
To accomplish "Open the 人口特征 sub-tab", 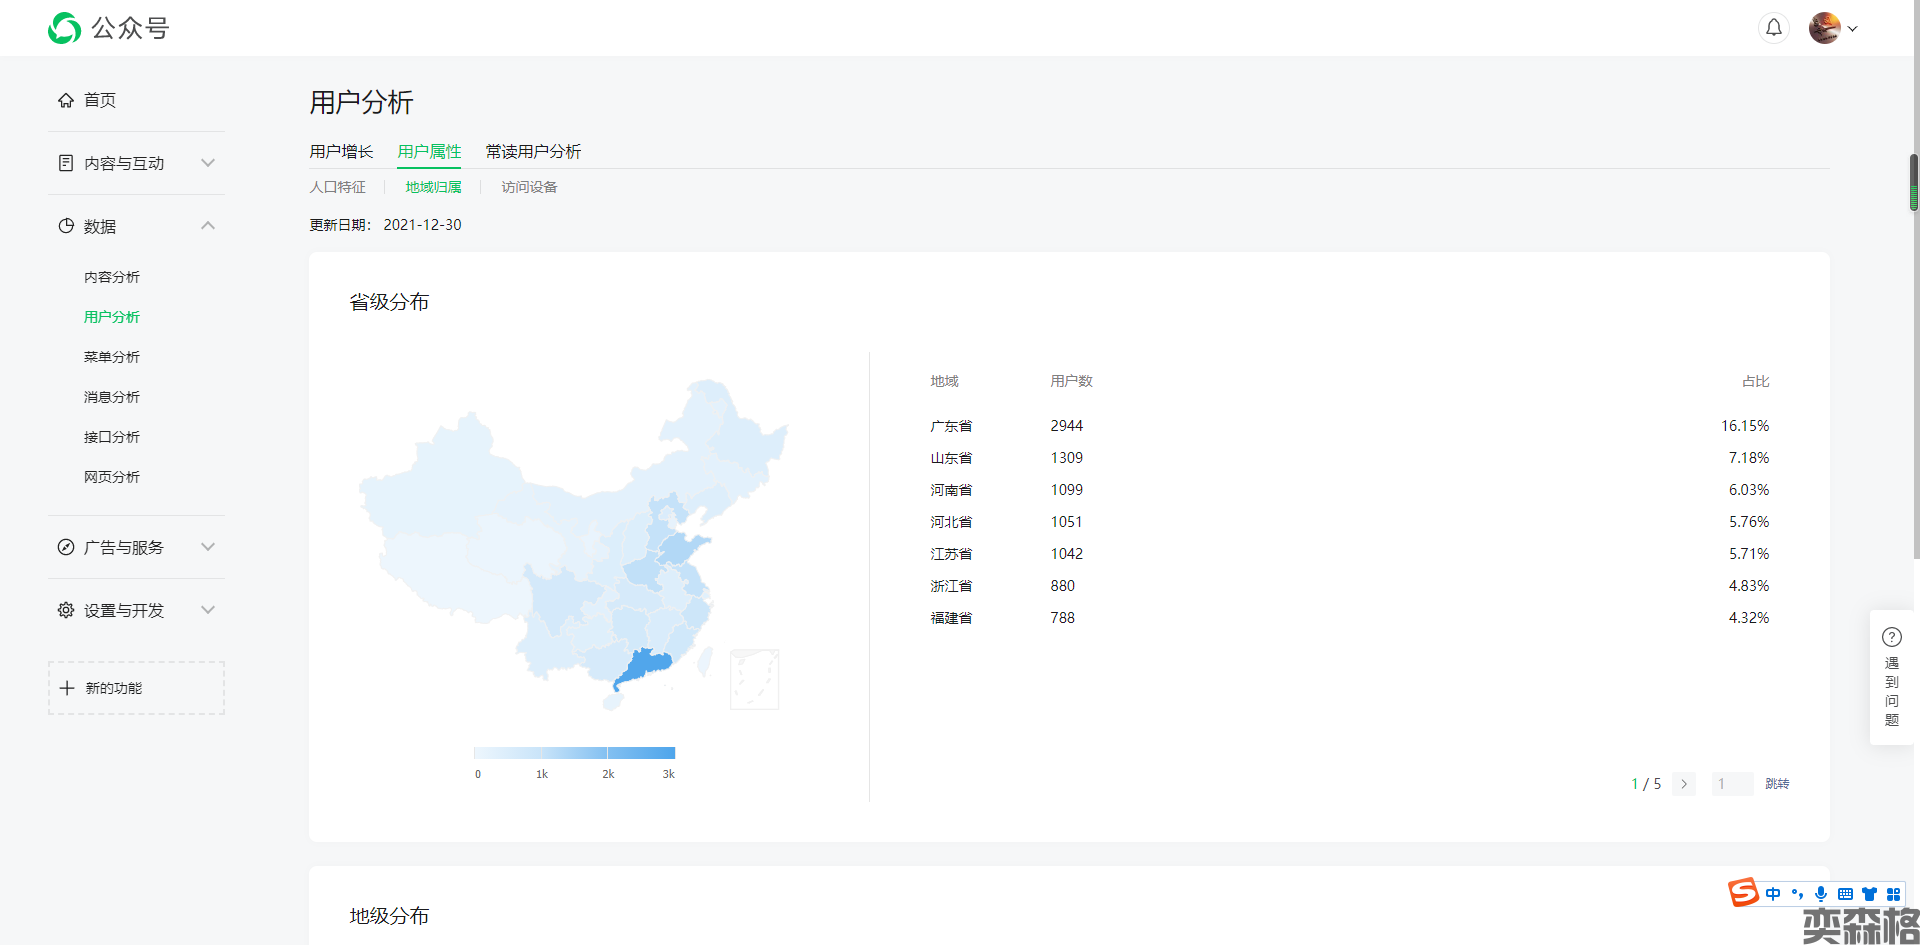I will (x=337, y=187).
